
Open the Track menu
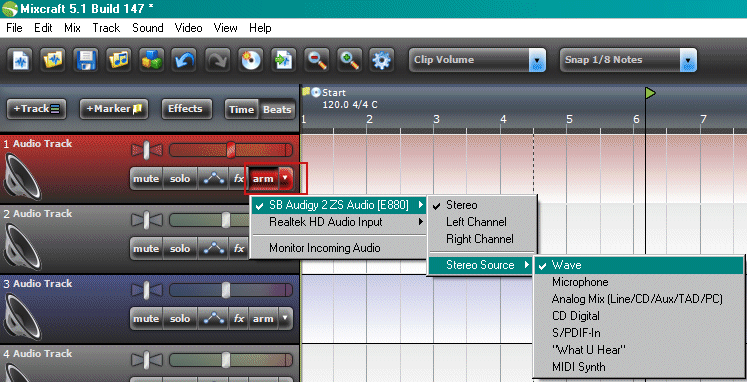pyautogui.click(x=106, y=28)
